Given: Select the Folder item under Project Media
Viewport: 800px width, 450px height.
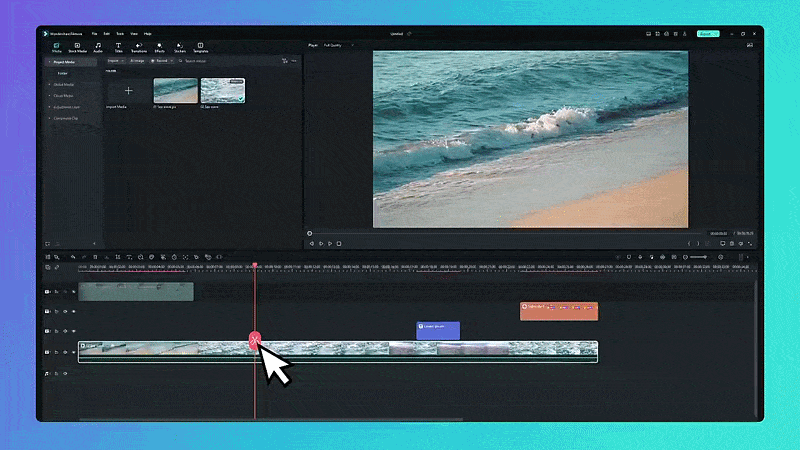Looking at the screenshot, I should (x=63, y=73).
